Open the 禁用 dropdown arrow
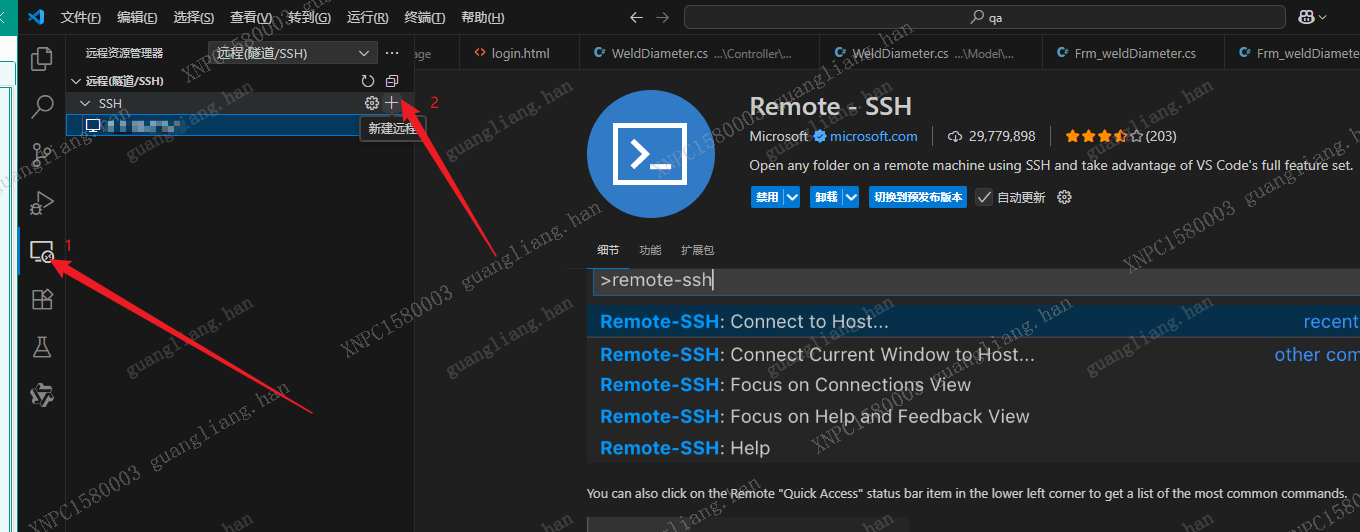Screen dimensions: 1360x532 click(792, 197)
